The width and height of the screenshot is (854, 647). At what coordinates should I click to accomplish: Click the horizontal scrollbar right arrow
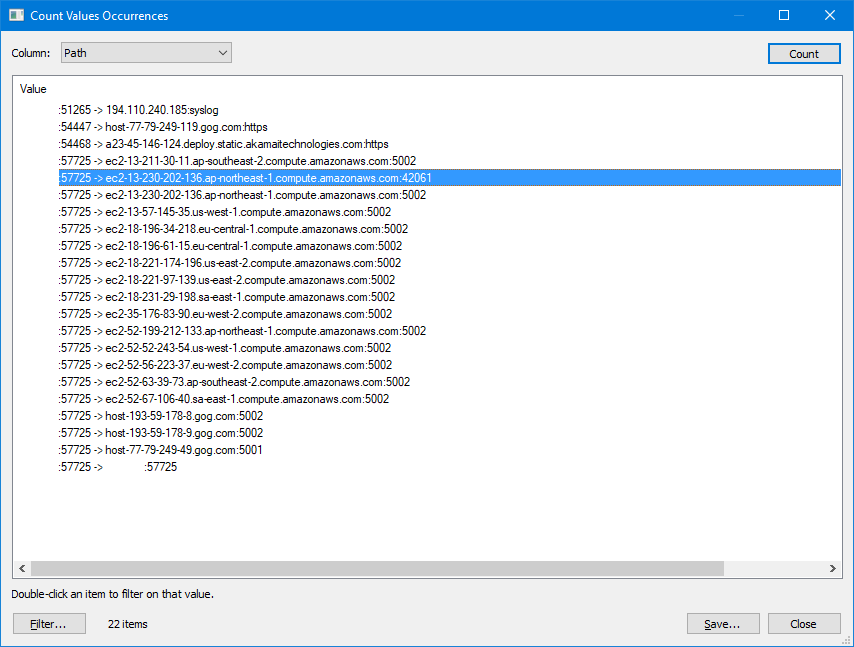(x=832, y=569)
